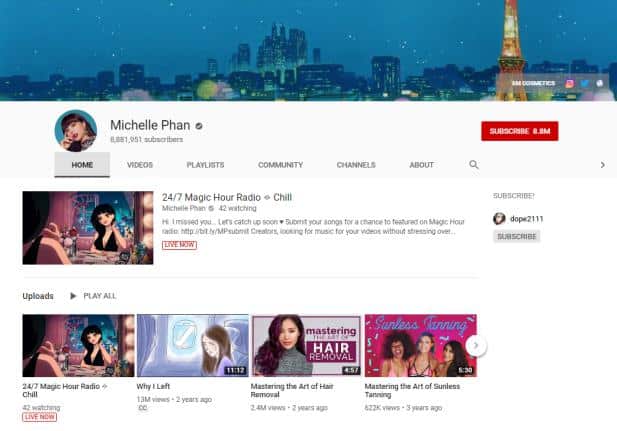The height and width of the screenshot is (431, 617).
Task: Advance the Uploads carousel with the next arrow
Action: 476,346
